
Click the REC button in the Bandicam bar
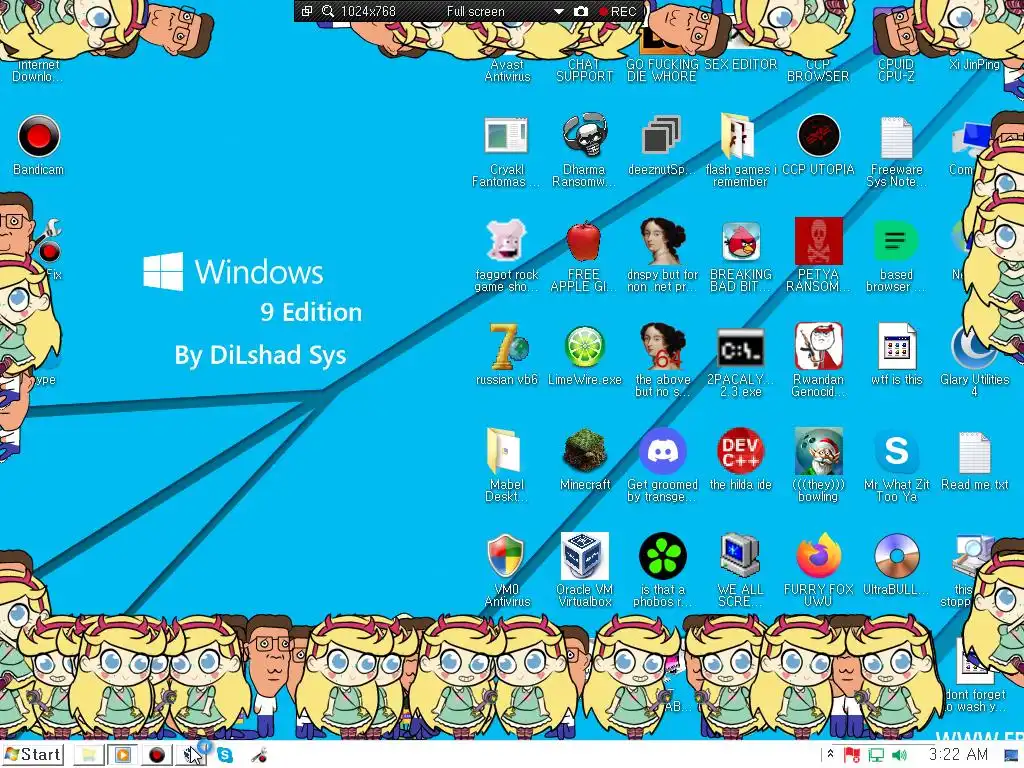coord(618,11)
